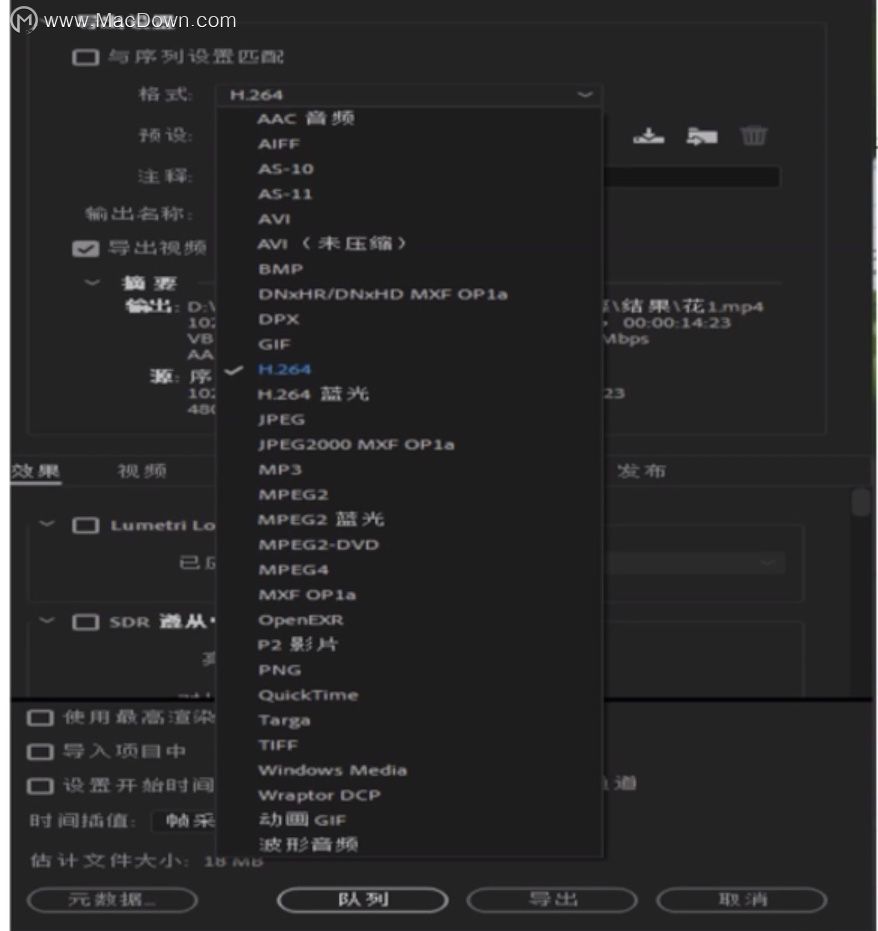Screen dimensions: 878x931
Task: Open the Lumetri 已应用 dropdown
Action: pos(695,562)
